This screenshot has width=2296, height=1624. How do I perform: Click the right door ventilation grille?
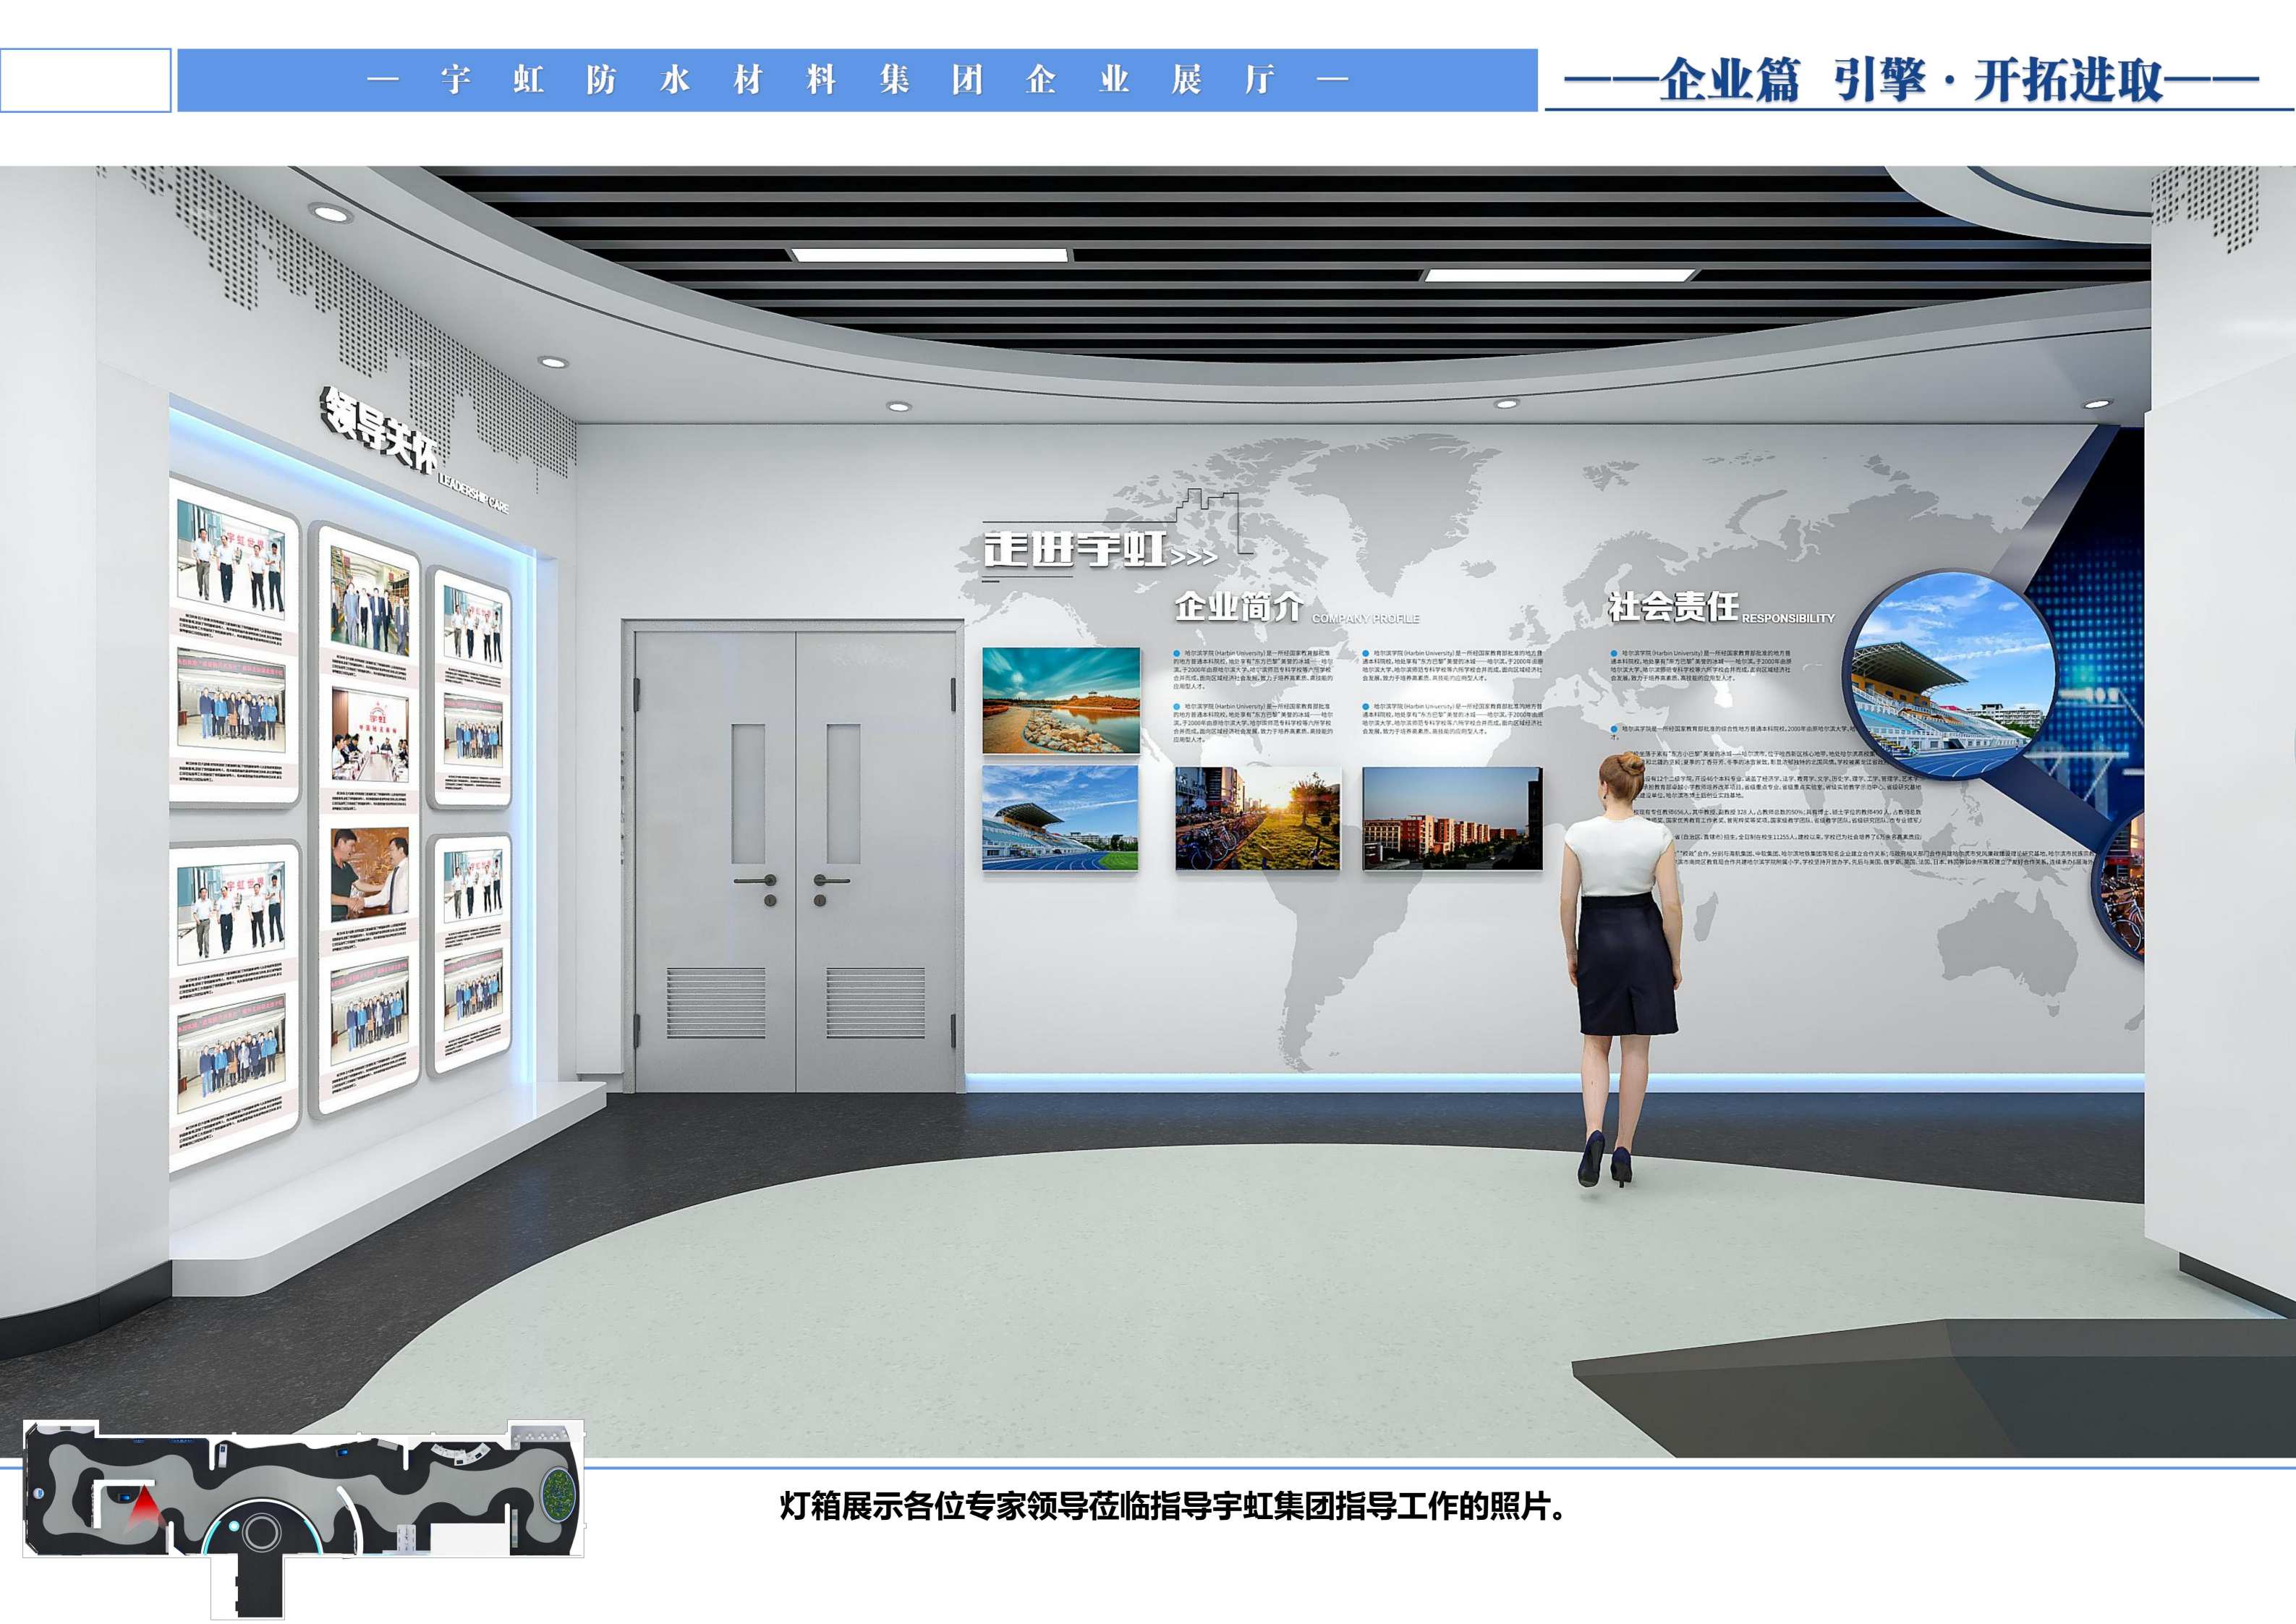pos(875,1002)
